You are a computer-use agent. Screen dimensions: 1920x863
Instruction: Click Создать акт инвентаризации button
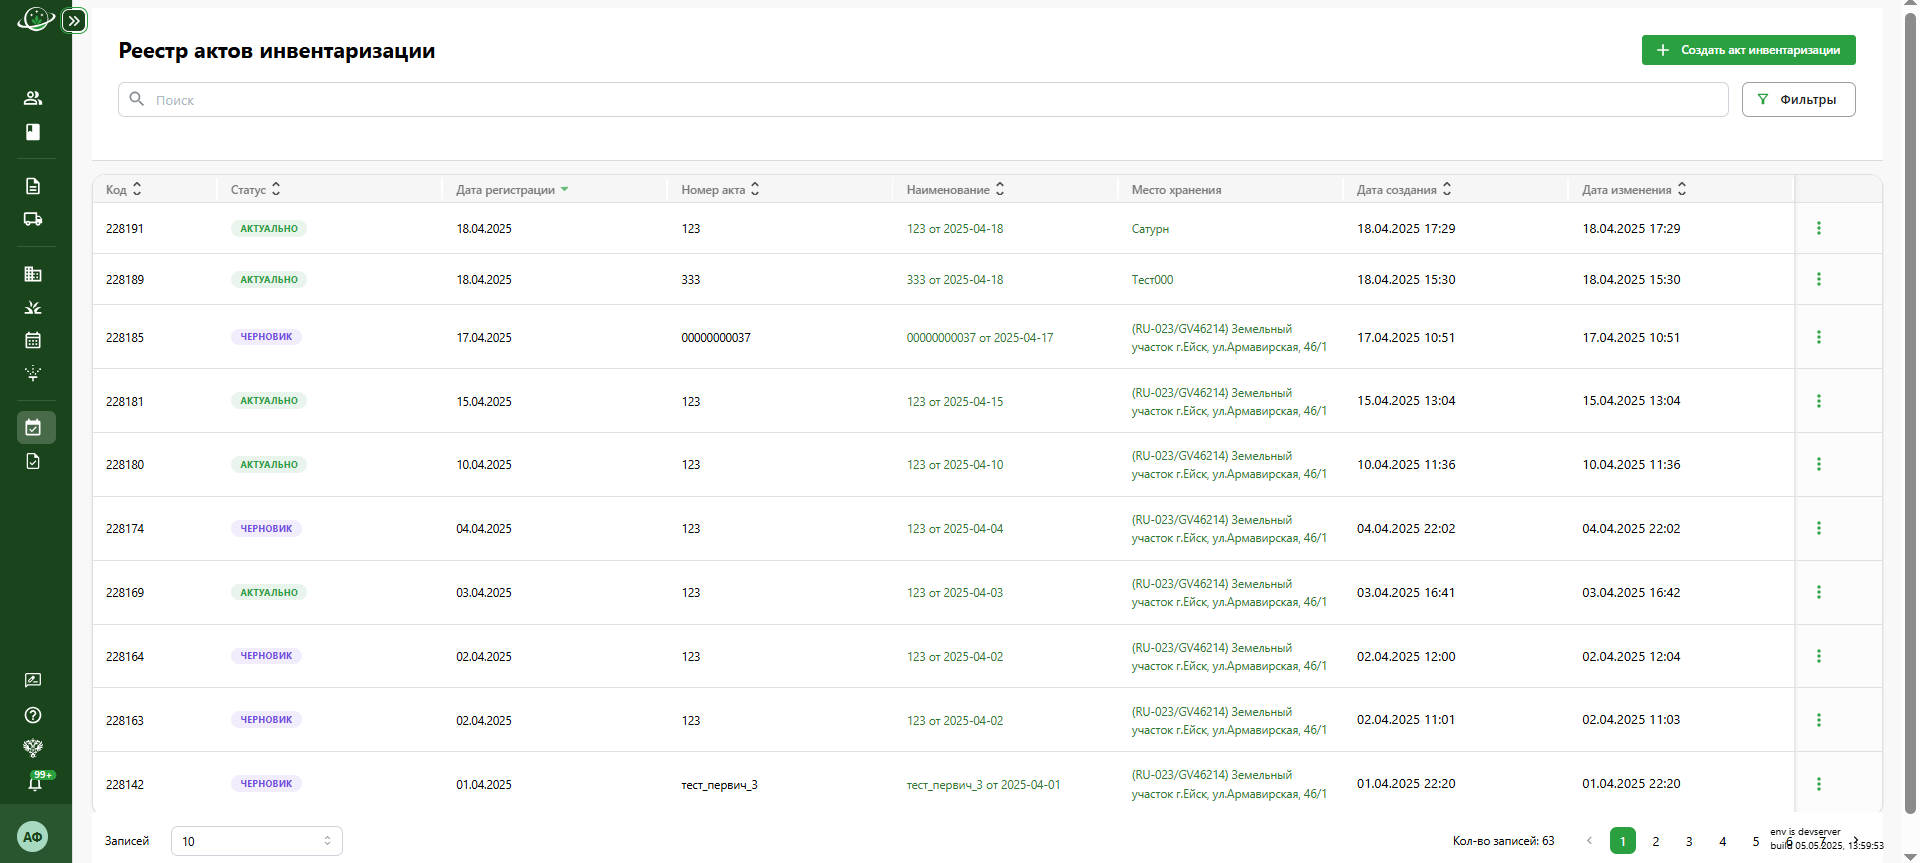point(1748,50)
